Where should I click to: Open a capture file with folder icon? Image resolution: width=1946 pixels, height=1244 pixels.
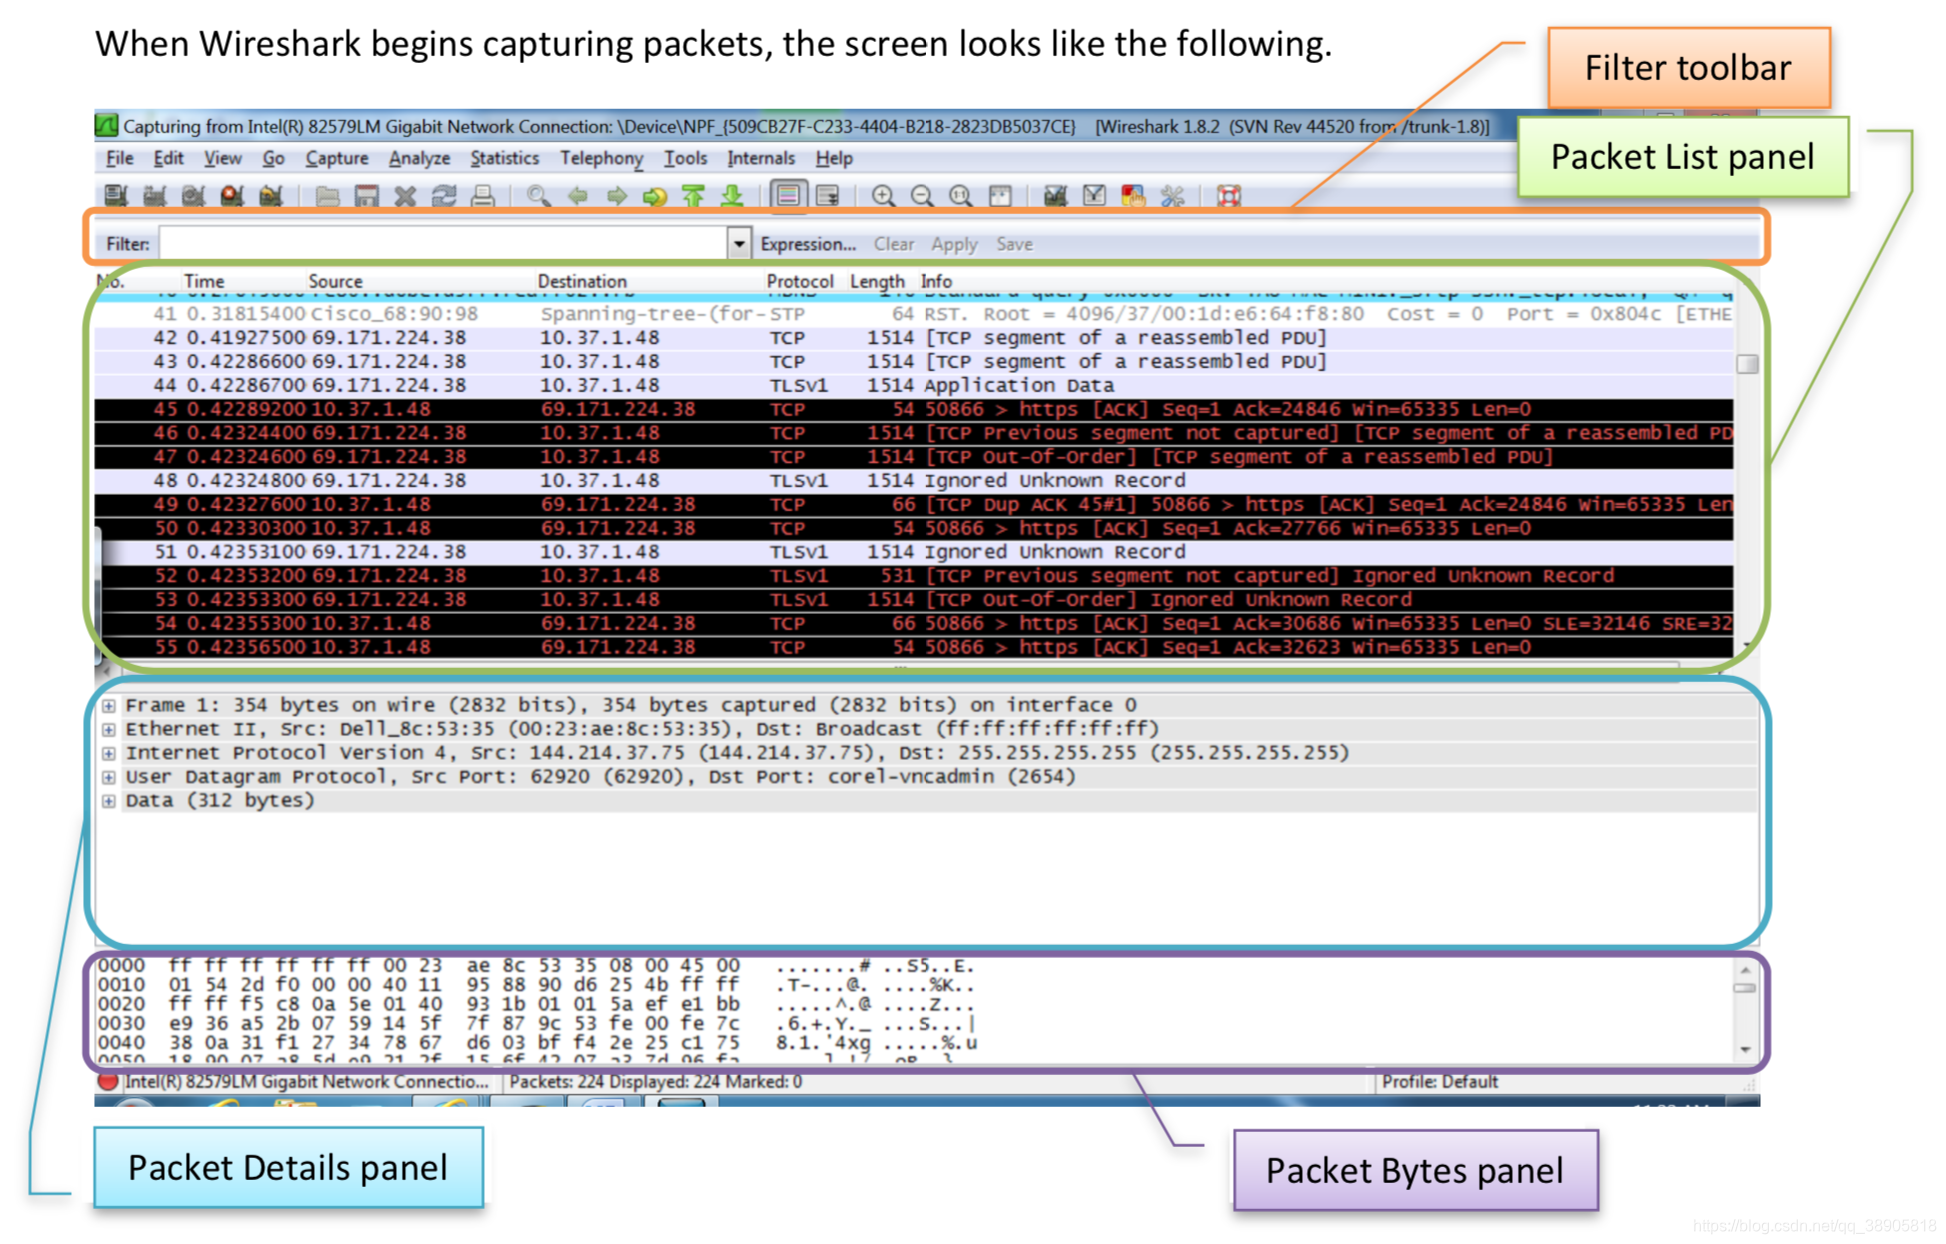330,196
